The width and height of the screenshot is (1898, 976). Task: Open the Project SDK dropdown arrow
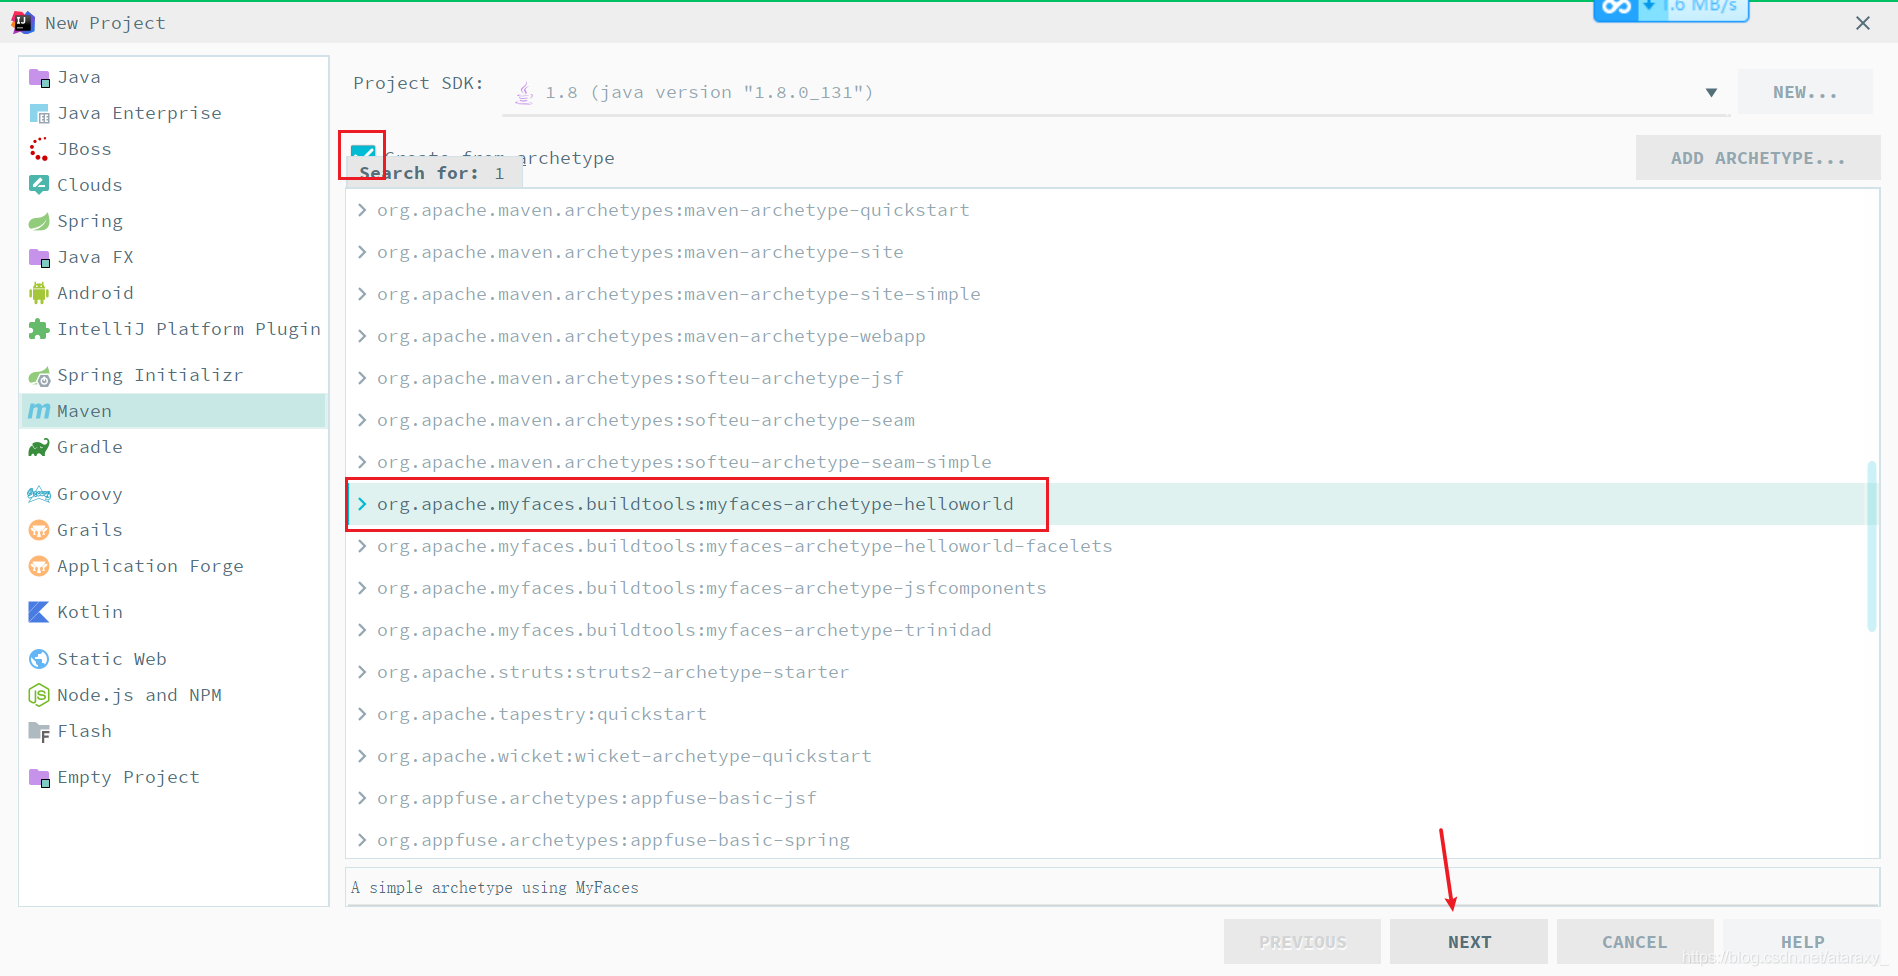pyautogui.click(x=1711, y=93)
